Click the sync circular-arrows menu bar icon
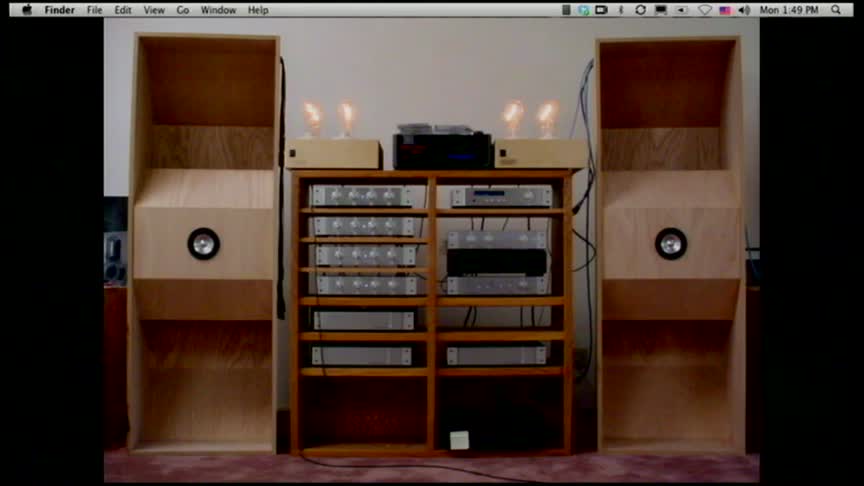The image size is (864, 486). tap(640, 10)
